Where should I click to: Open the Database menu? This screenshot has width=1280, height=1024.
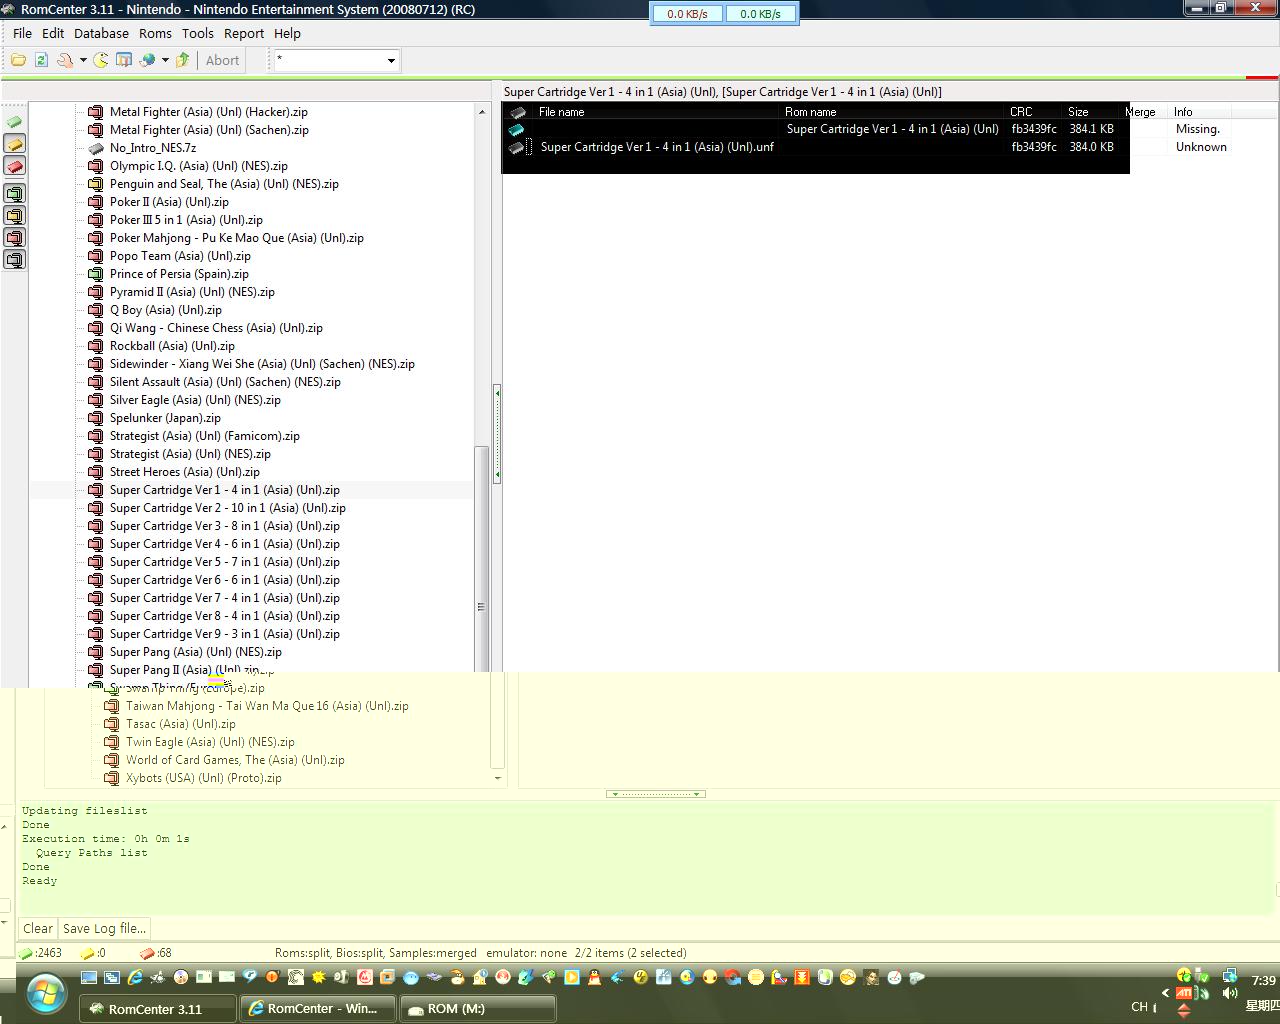point(101,33)
